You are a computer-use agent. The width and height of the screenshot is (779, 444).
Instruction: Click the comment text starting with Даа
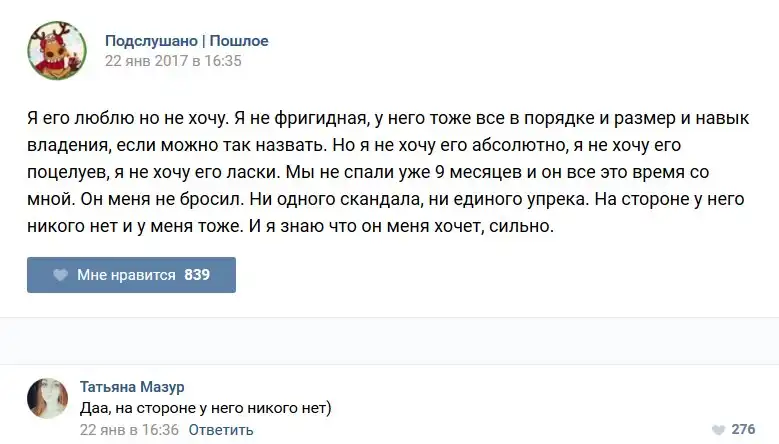204,408
